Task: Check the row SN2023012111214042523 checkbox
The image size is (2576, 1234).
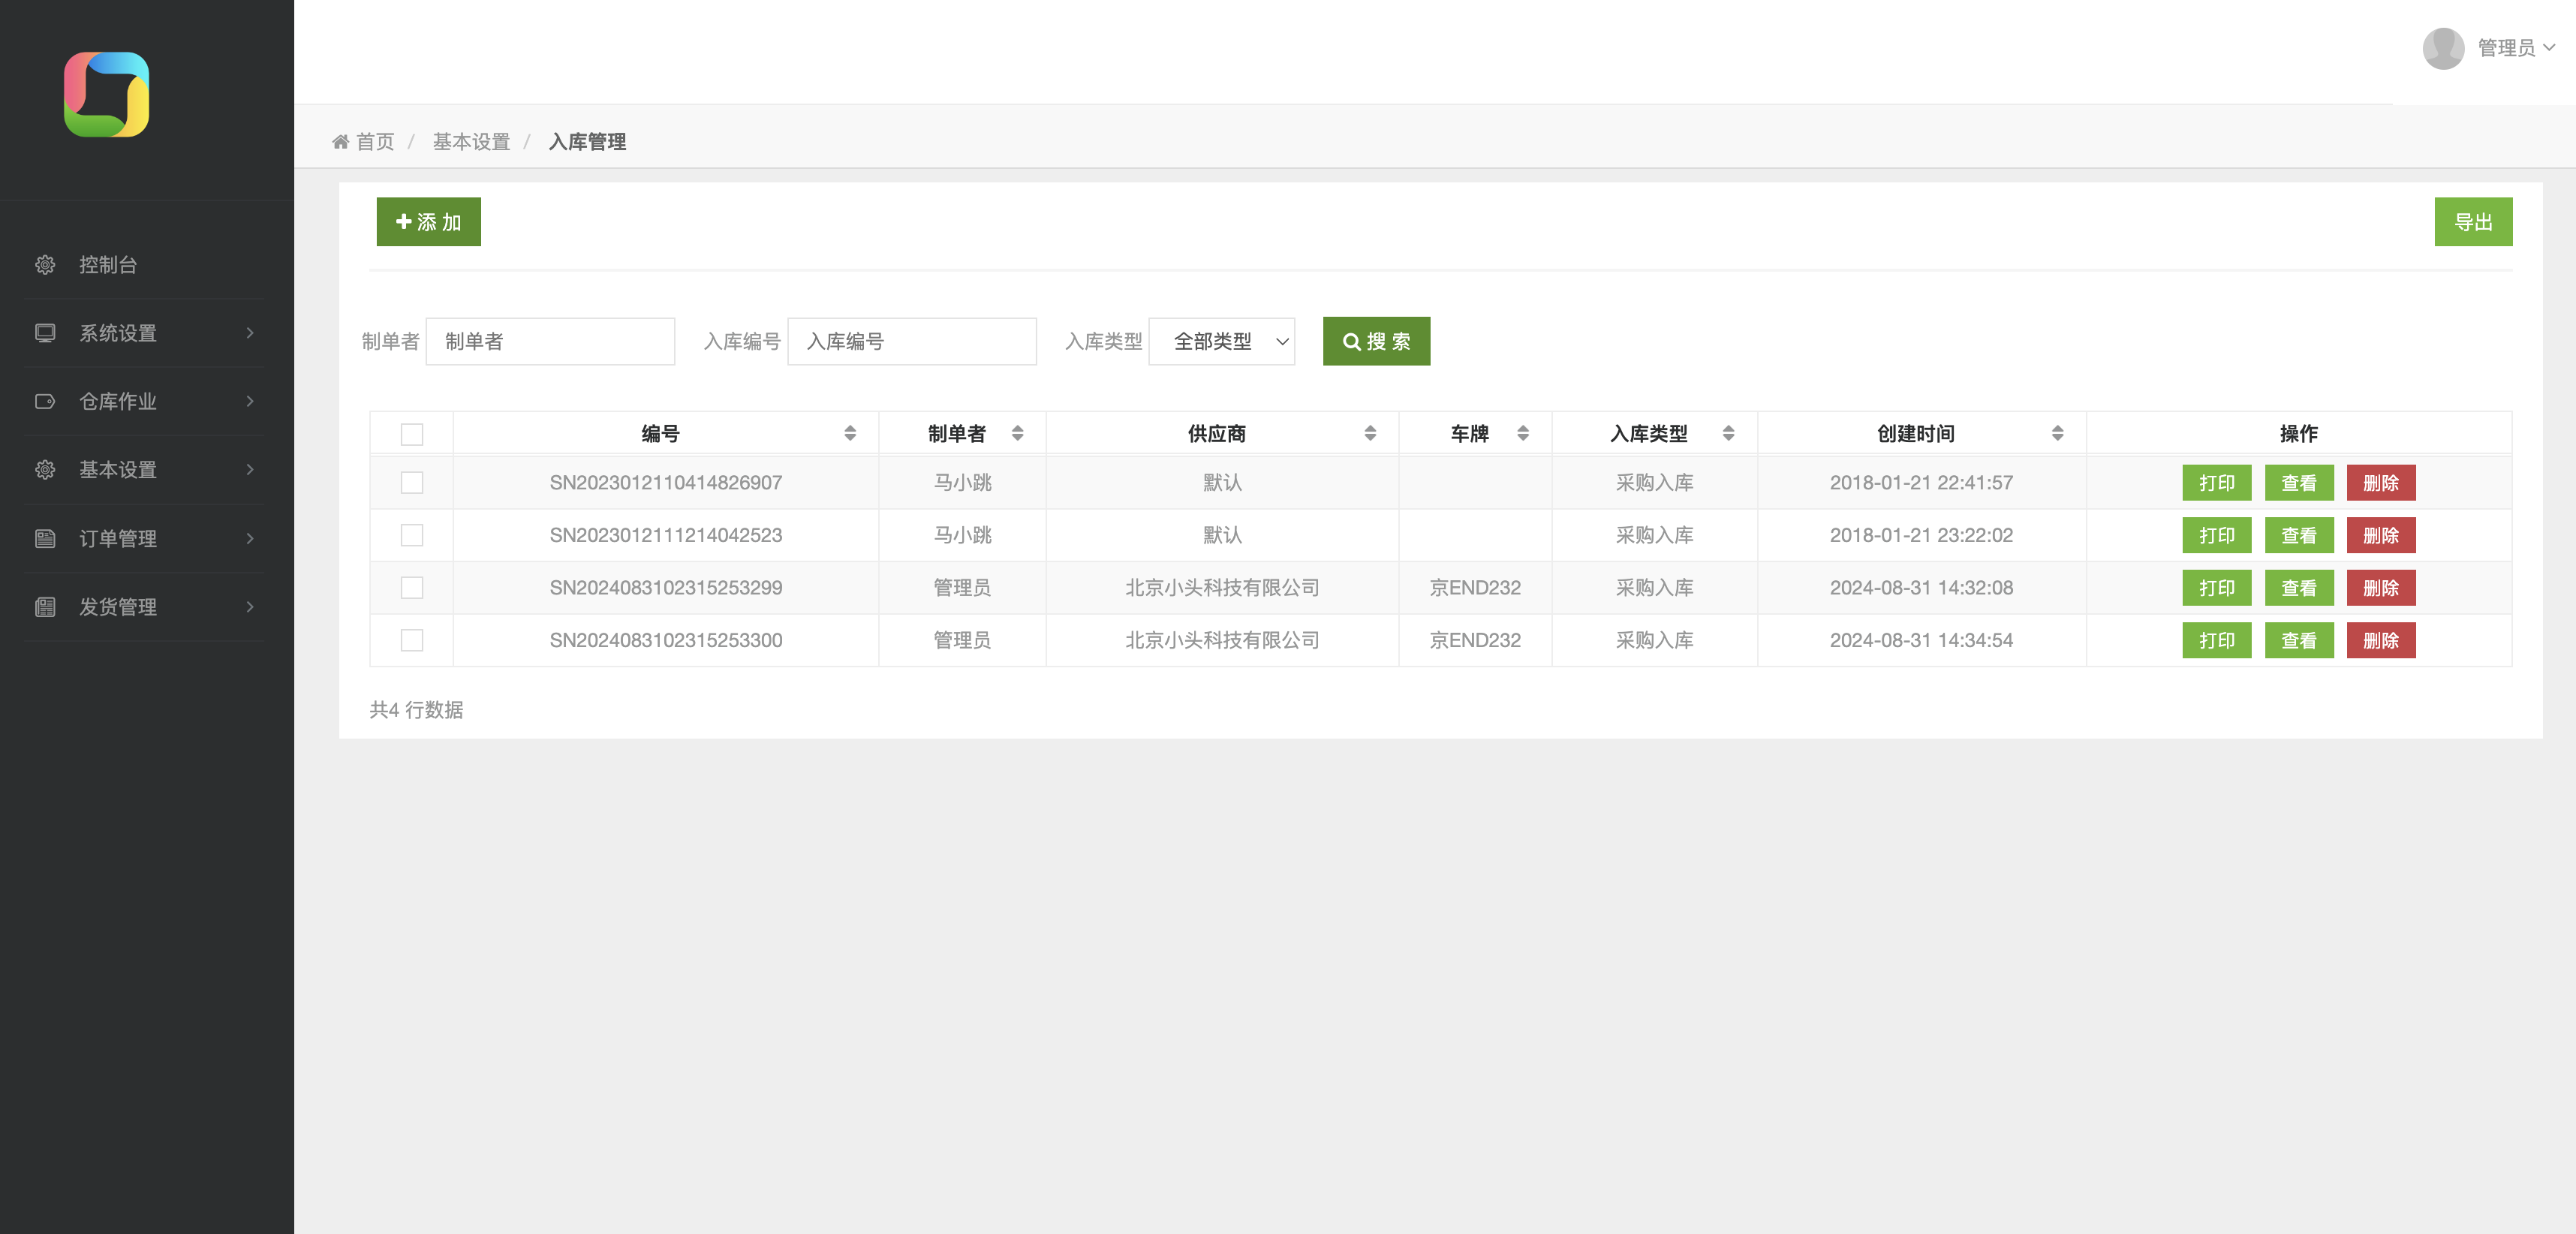Action: point(412,535)
